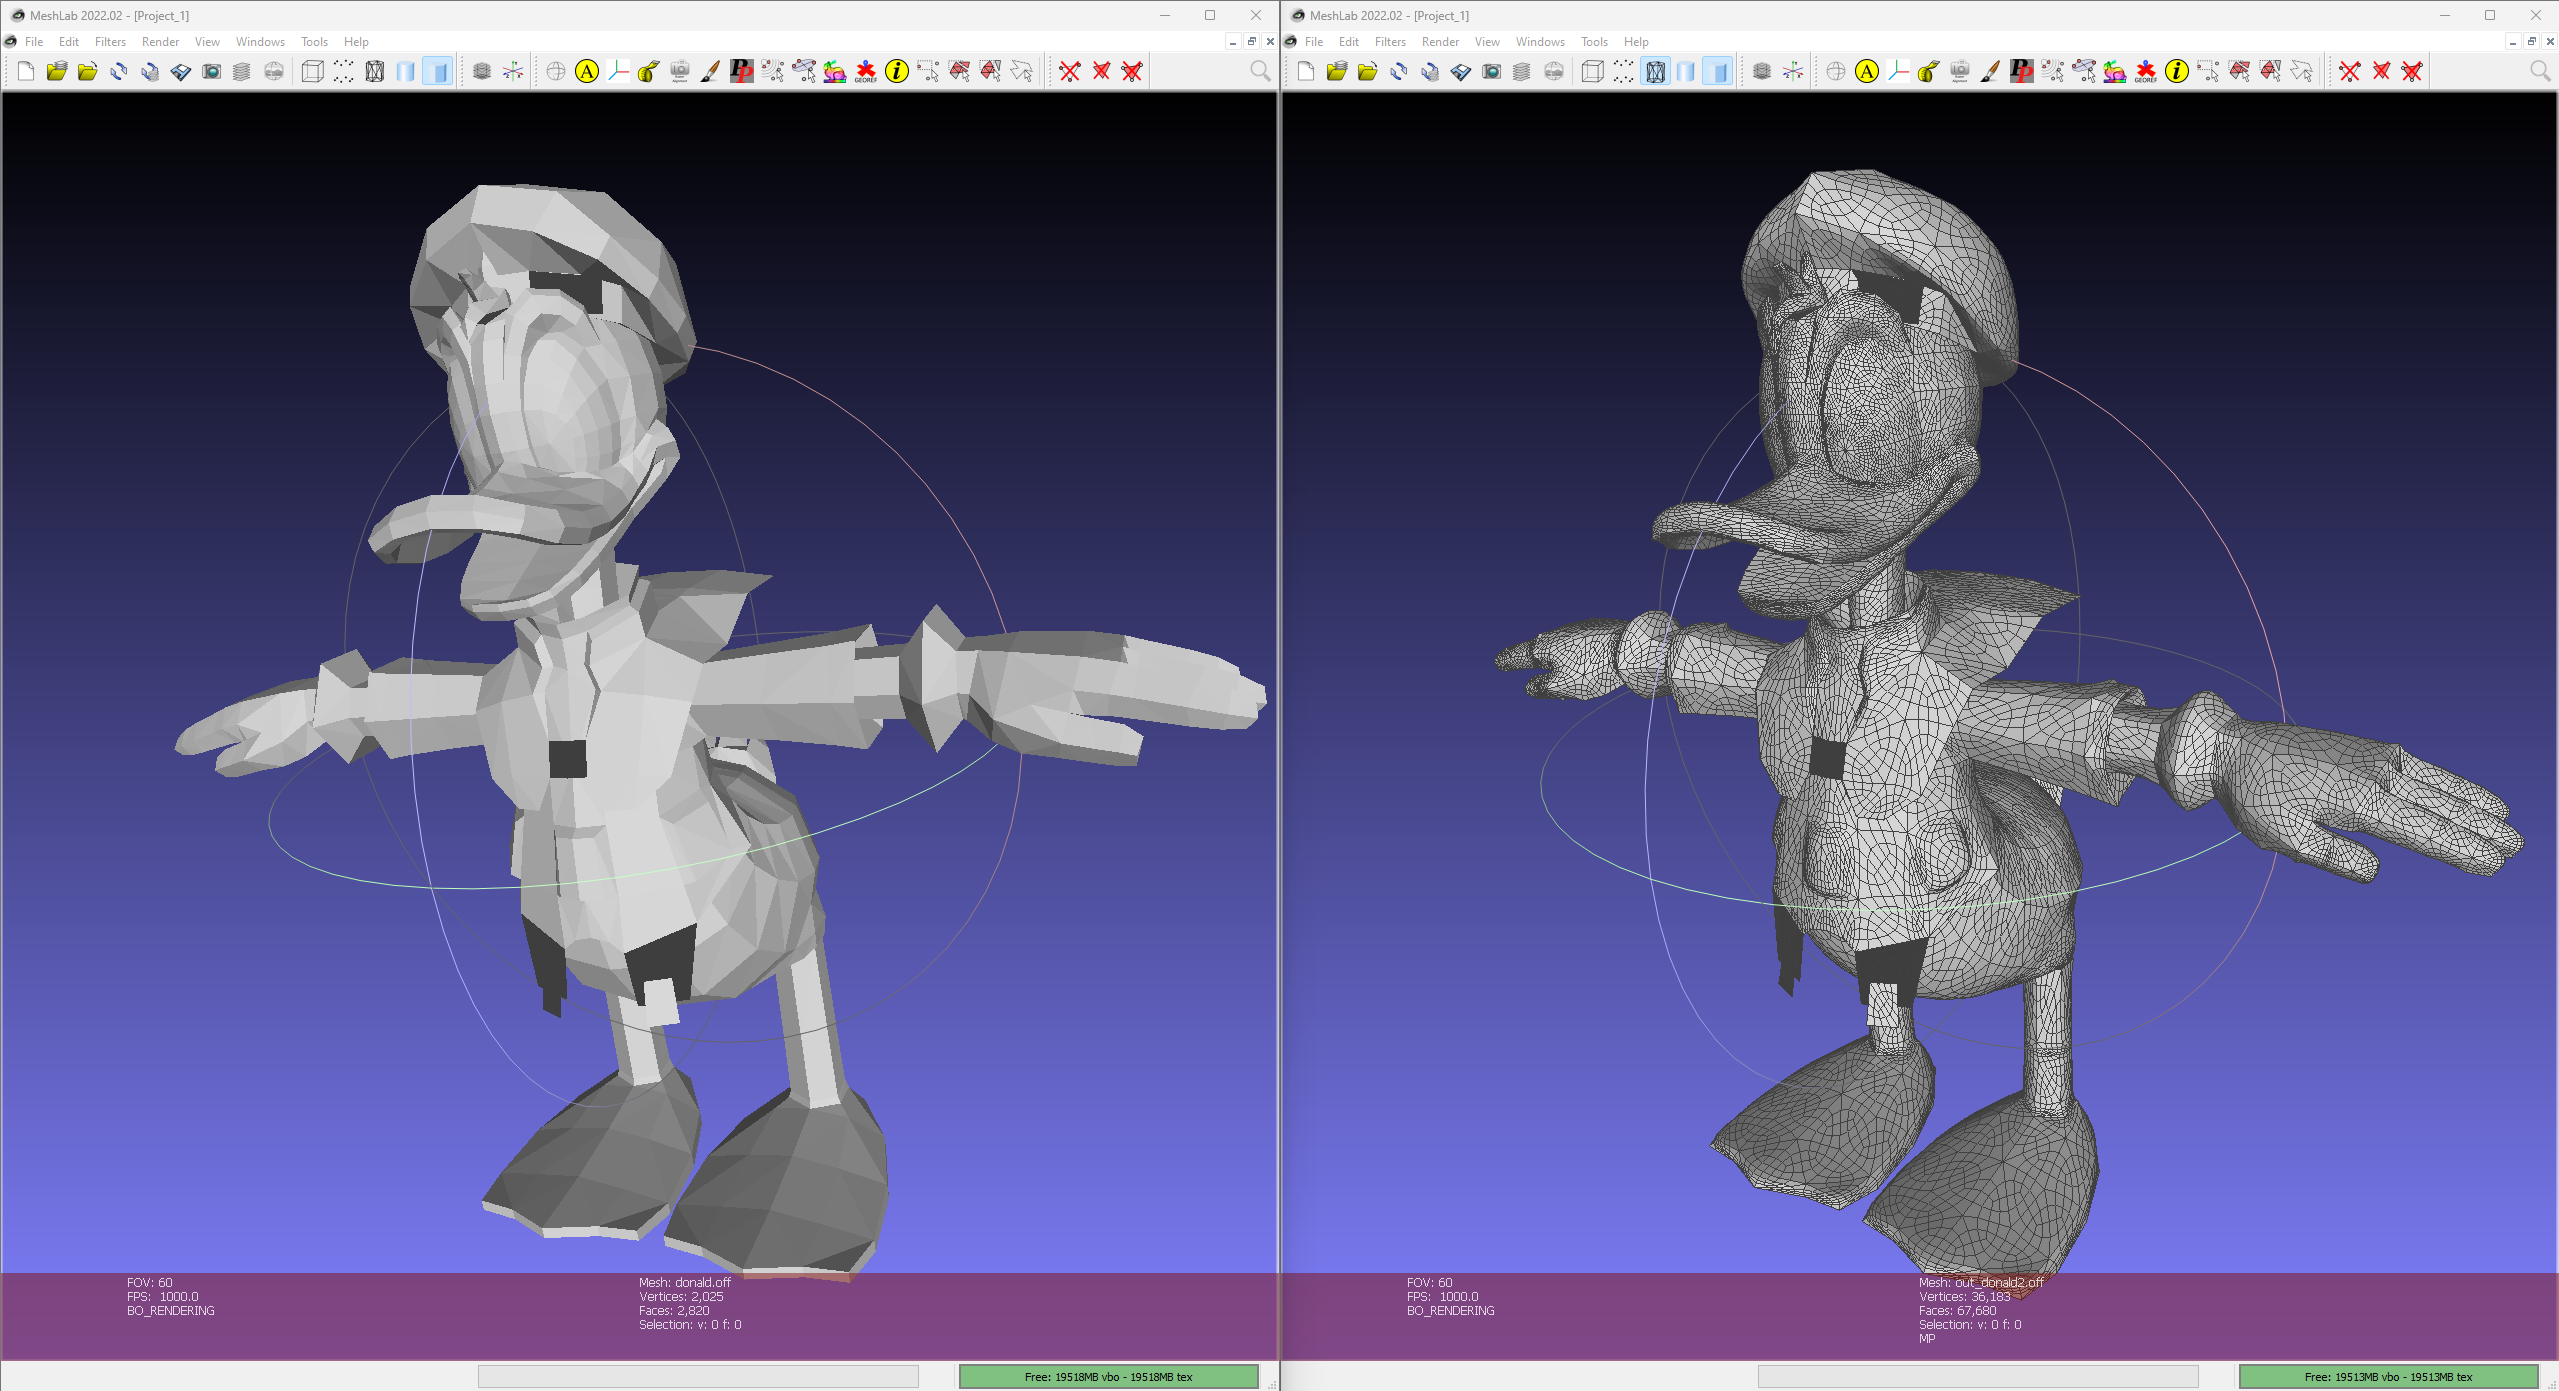The width and height of the screenshot is (2559, 1391).
Task: Select yellow A align tool in left window
Action: point(587,71)
